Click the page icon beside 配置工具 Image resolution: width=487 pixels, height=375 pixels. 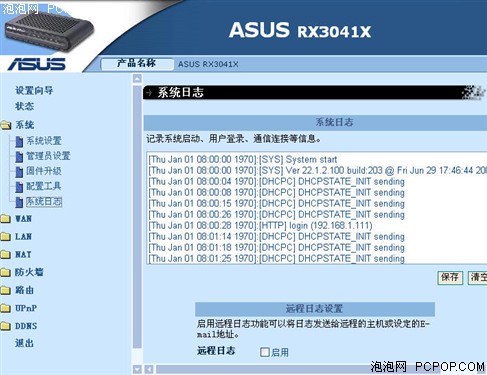click(x=19, y=187)
